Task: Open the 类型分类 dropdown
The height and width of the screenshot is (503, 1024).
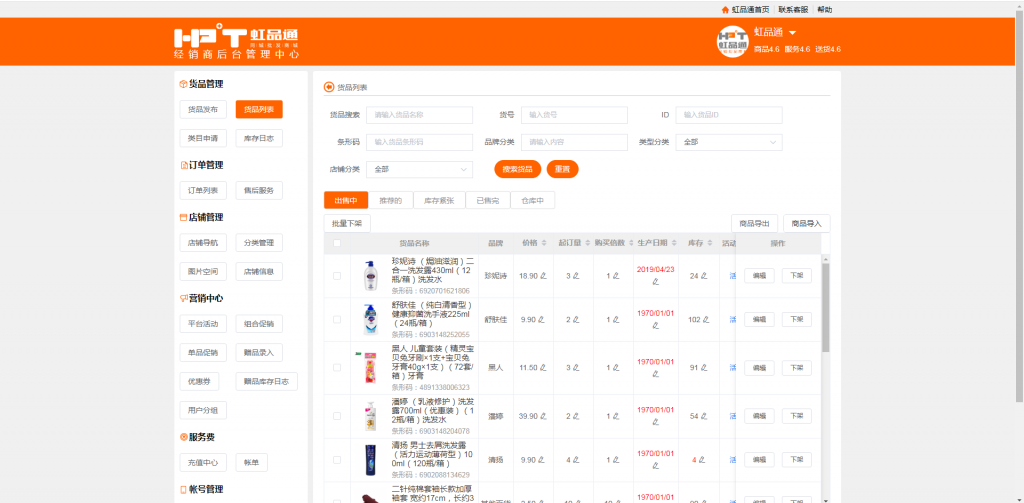Action: pos(728,142)
